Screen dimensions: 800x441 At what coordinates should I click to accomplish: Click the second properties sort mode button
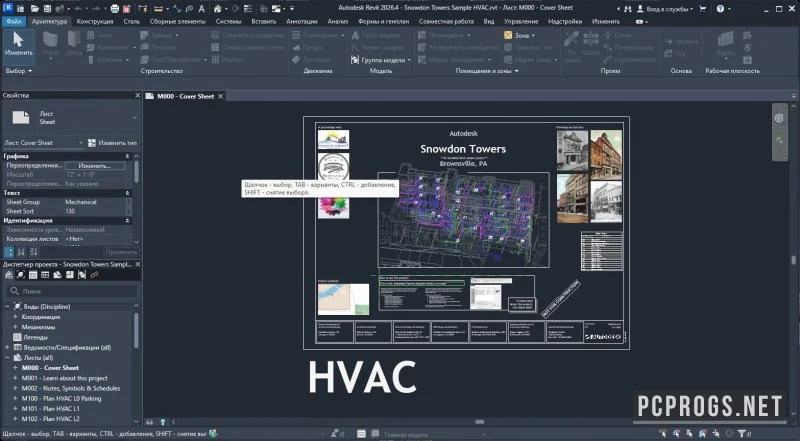(21, 252)
